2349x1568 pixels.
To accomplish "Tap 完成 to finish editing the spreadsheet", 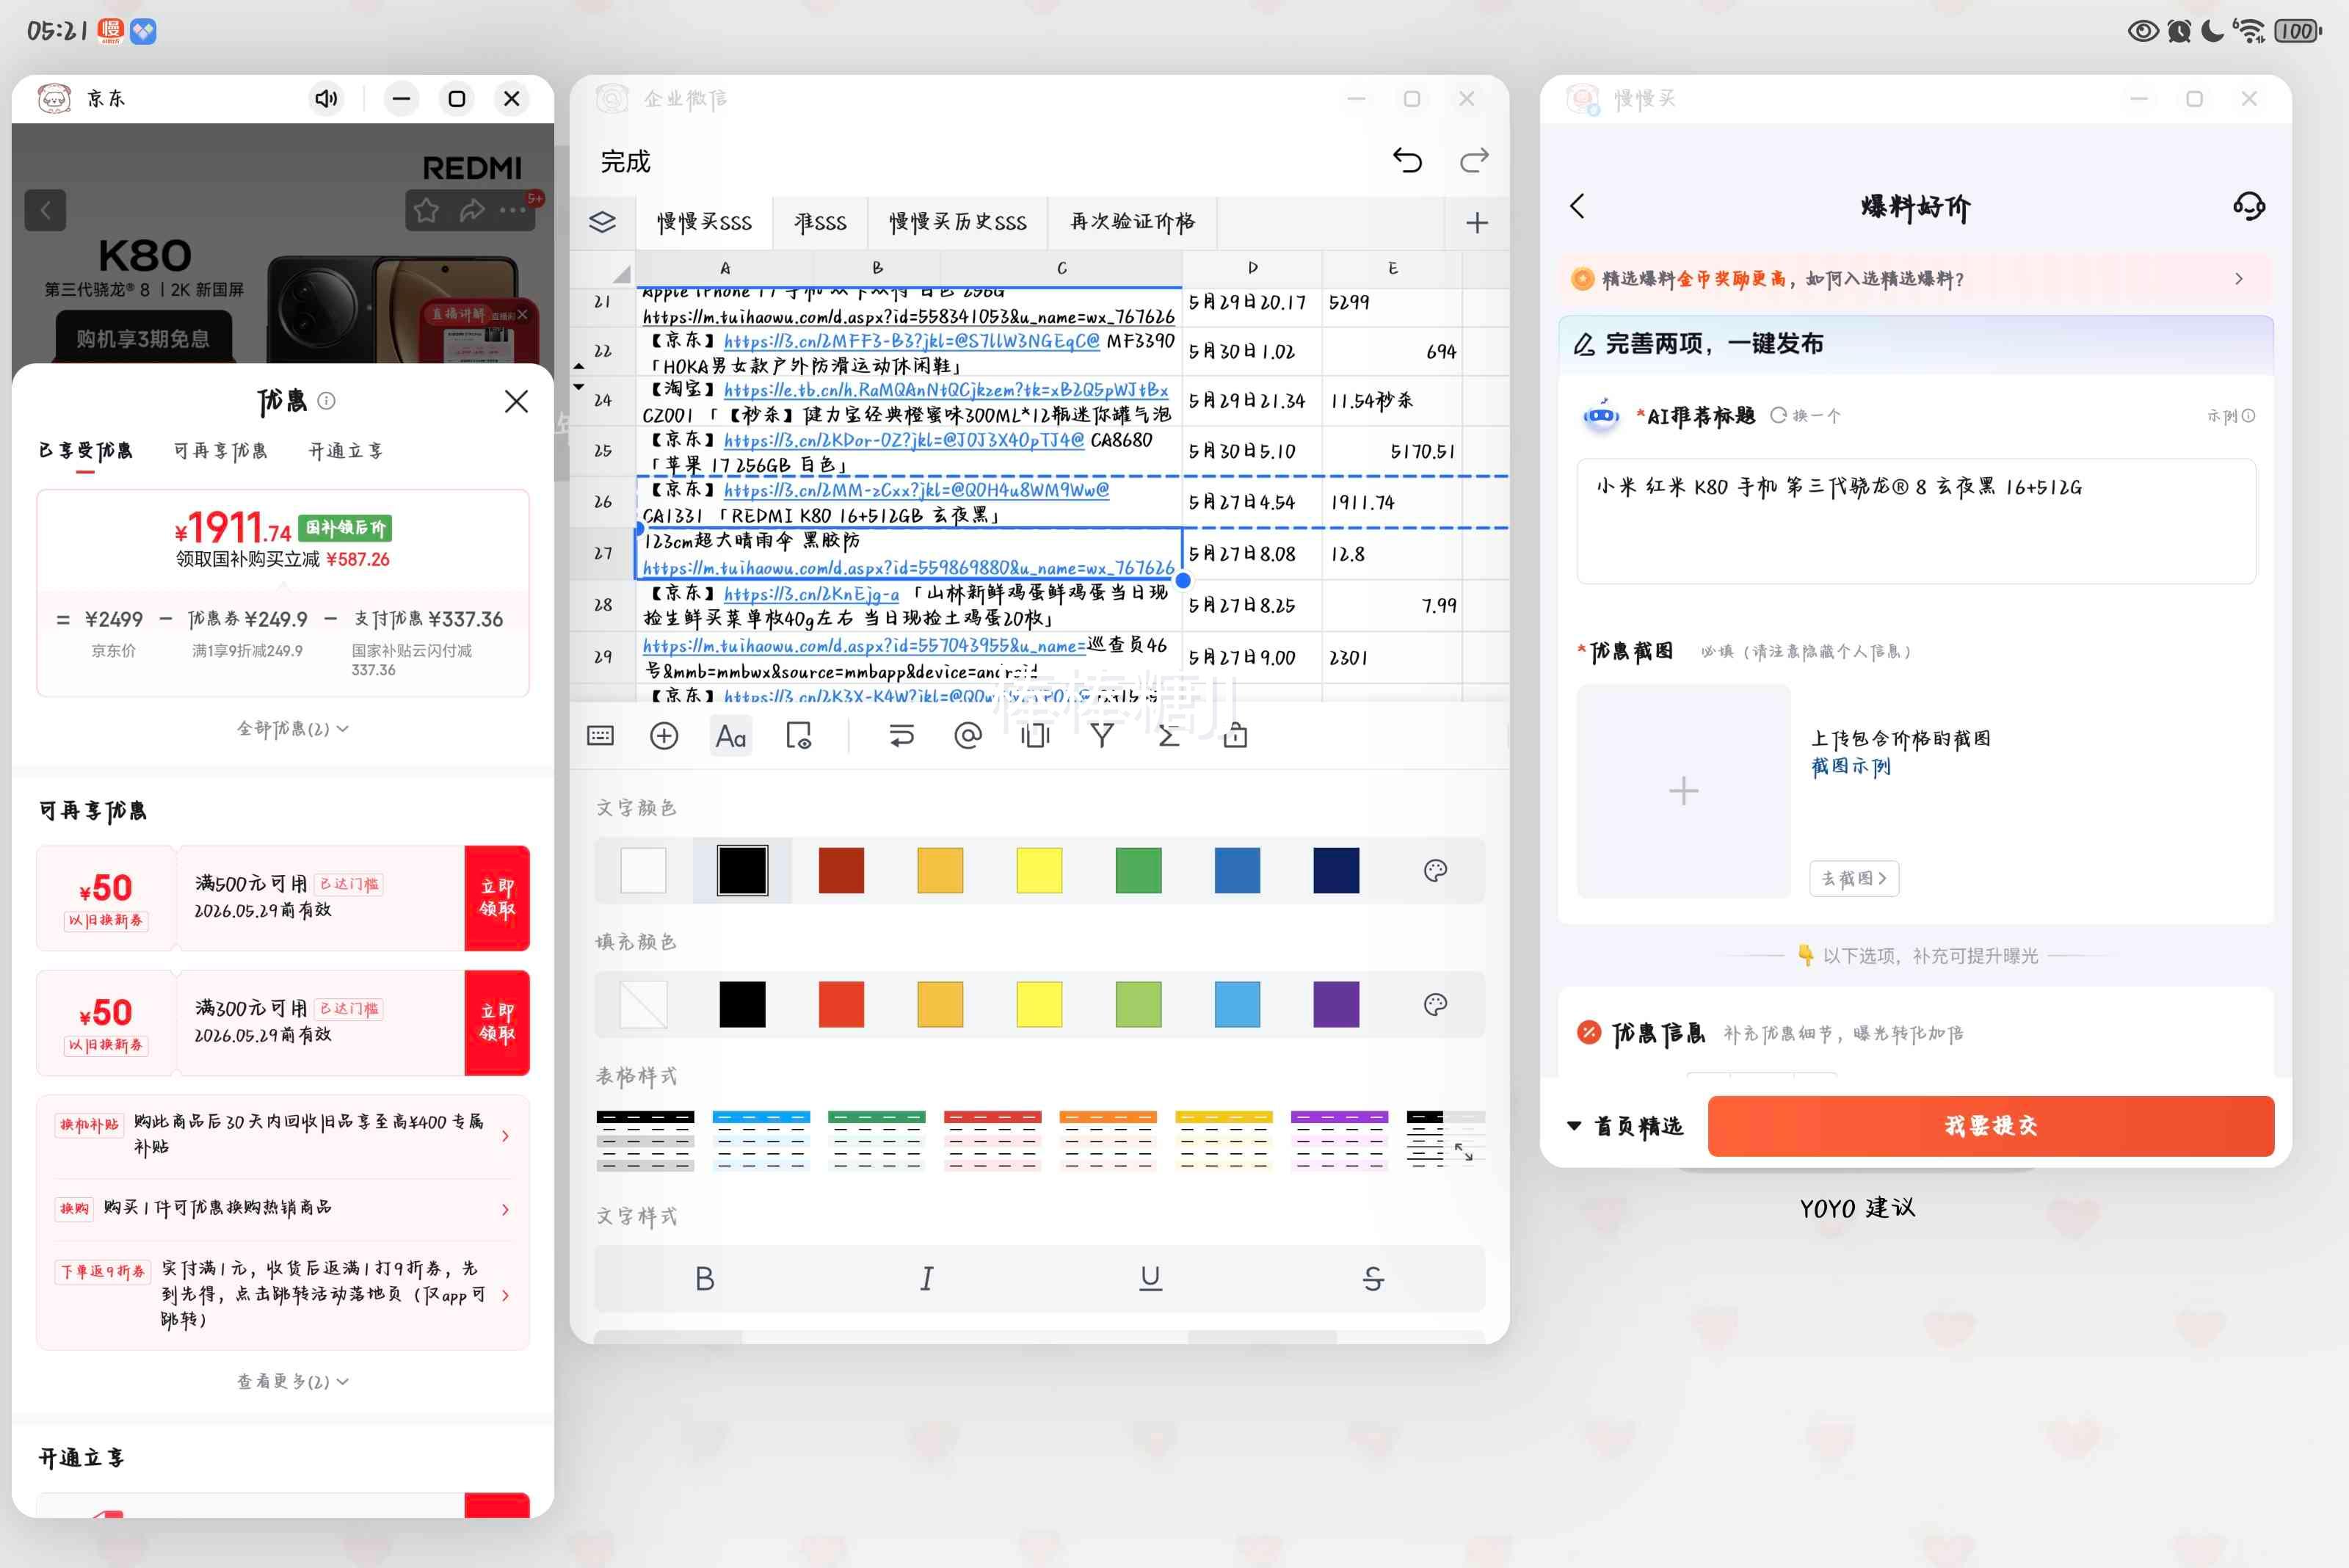I will point(625,162).
